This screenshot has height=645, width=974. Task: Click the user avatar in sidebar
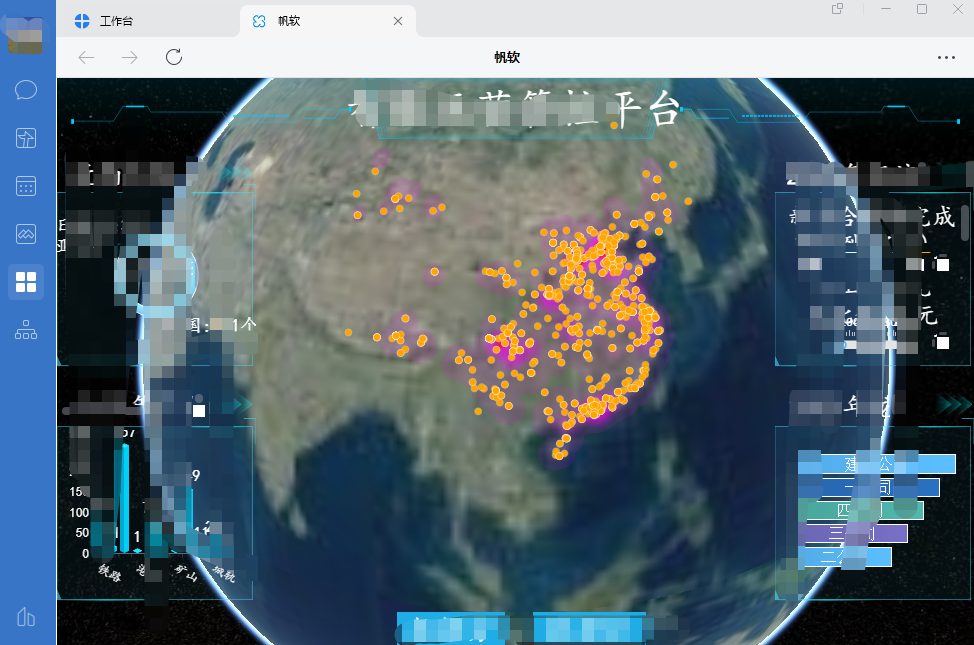tap(25, 34)
